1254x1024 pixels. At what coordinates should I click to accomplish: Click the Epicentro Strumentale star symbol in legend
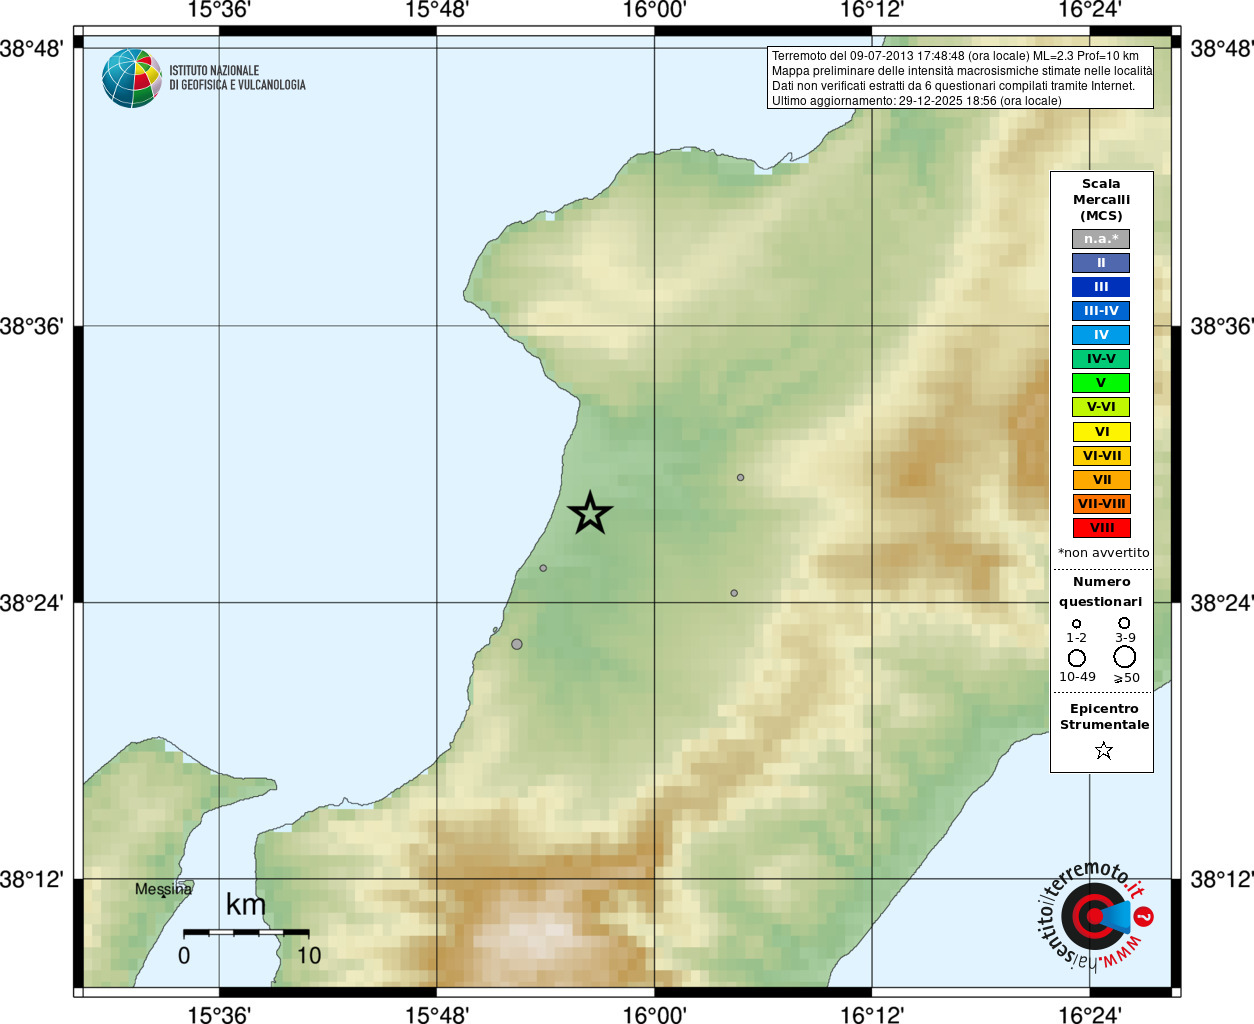1103,750
